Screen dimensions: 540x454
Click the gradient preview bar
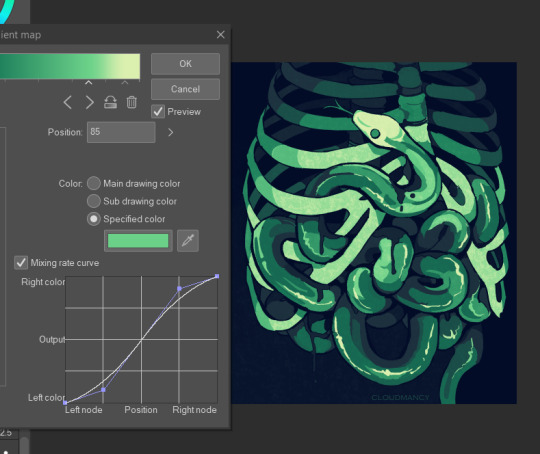click(70, 66)
